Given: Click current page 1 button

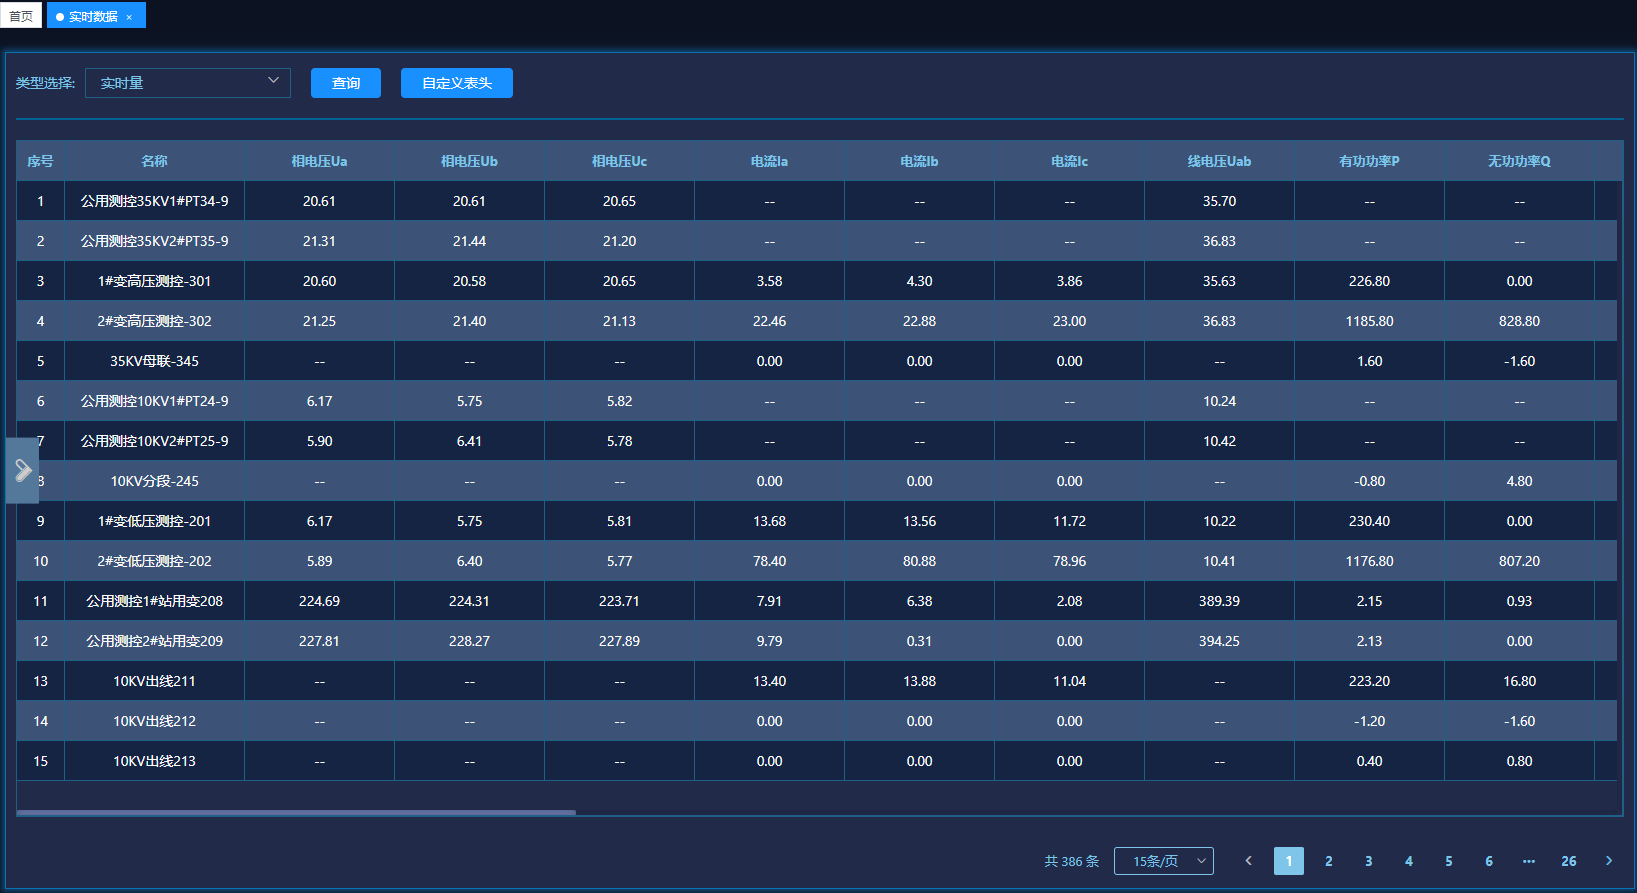Looking at the screenshot, I should (1288, 861).
